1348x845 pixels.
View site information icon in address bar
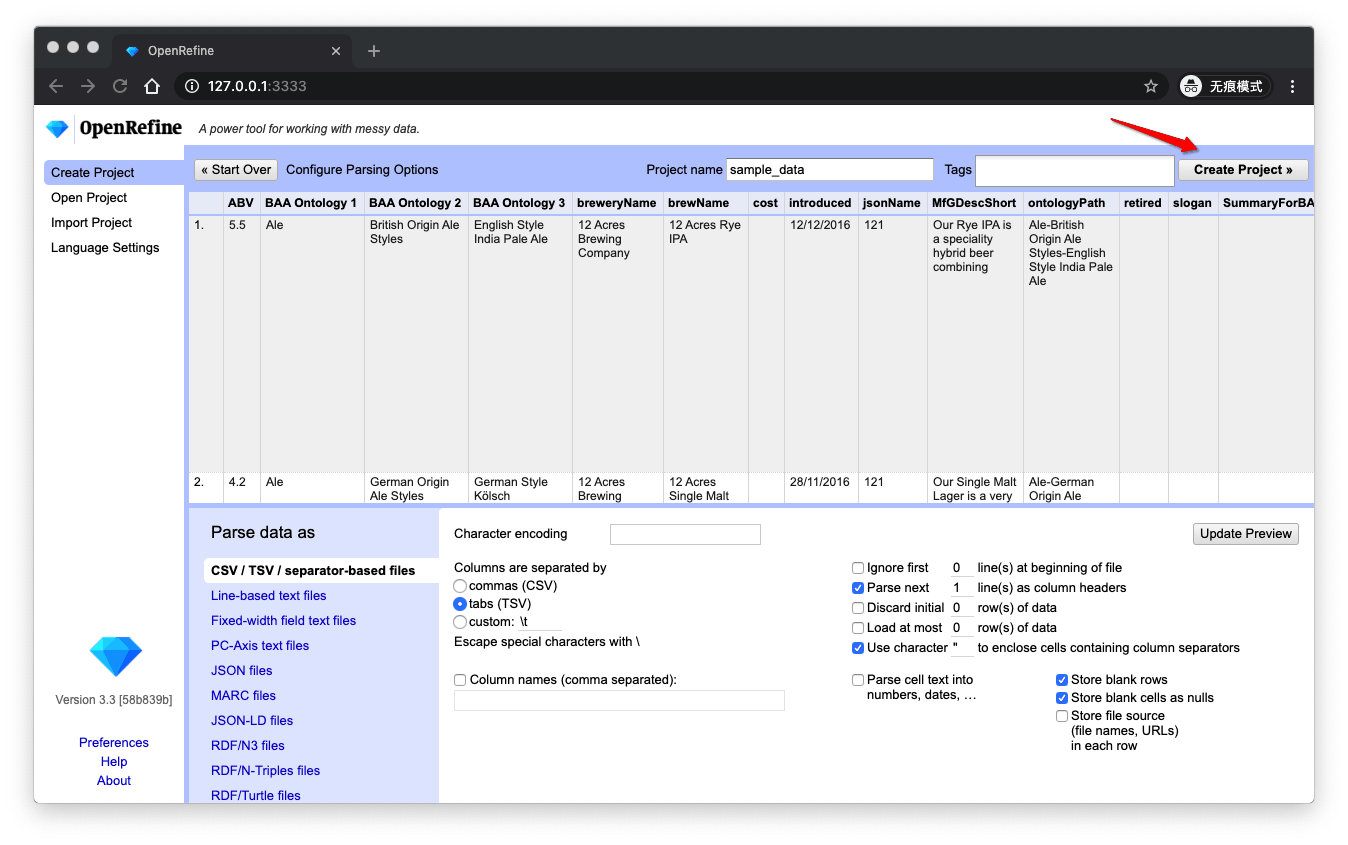[193, 86]
